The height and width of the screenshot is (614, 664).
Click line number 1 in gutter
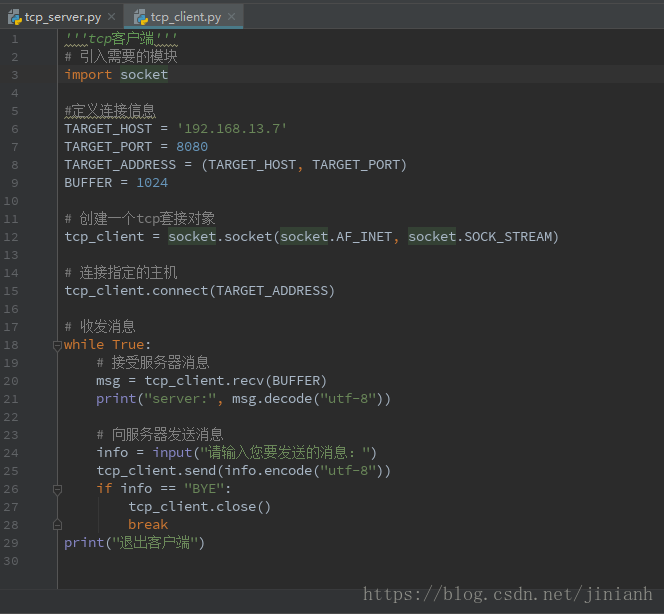point(15,39)
